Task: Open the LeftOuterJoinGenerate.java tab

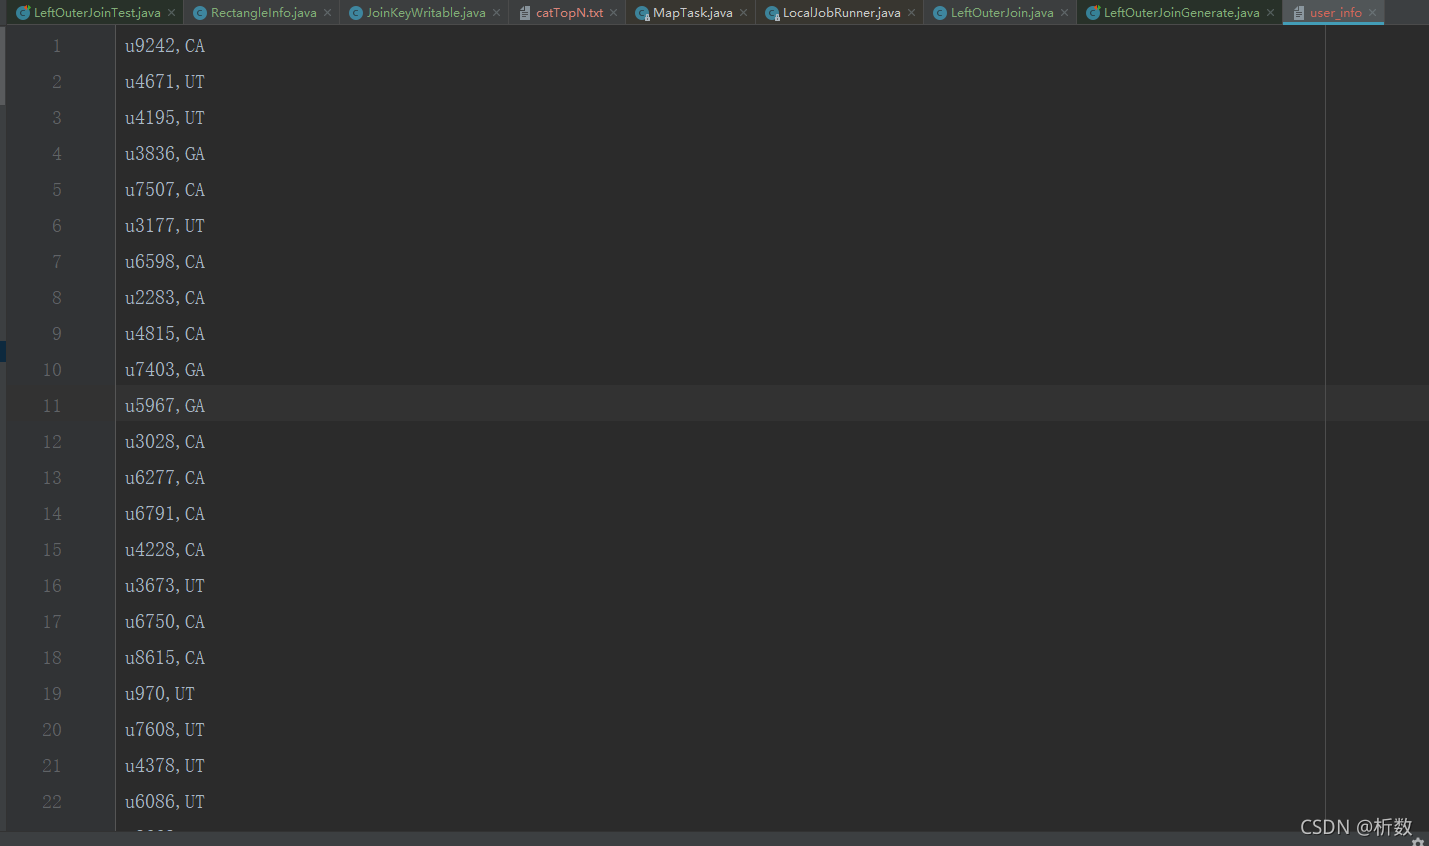Action: [1181, 13]
